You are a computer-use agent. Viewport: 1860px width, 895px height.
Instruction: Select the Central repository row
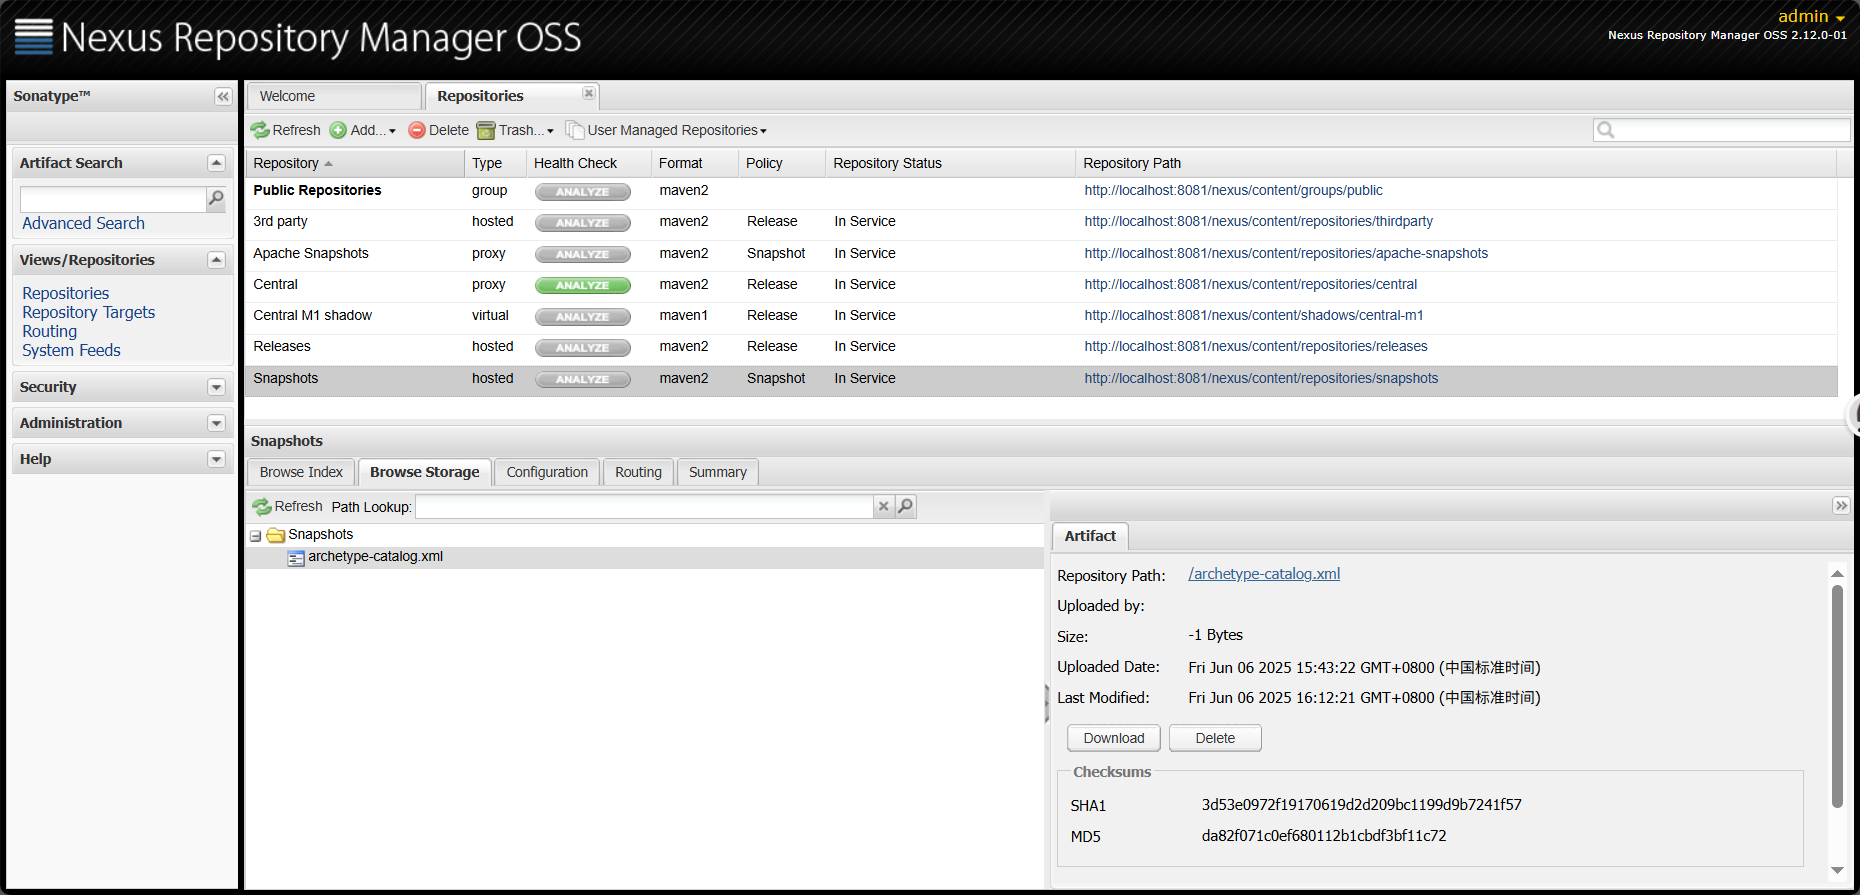[x=1041, y=285]
